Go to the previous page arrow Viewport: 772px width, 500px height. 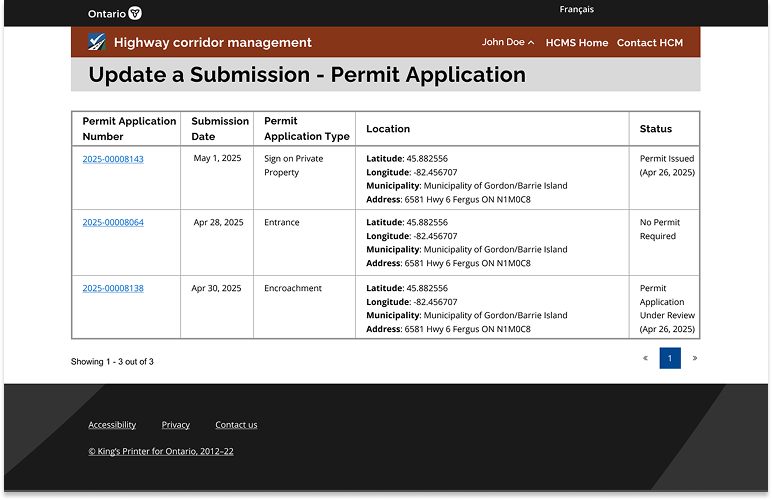pos(645,358)
